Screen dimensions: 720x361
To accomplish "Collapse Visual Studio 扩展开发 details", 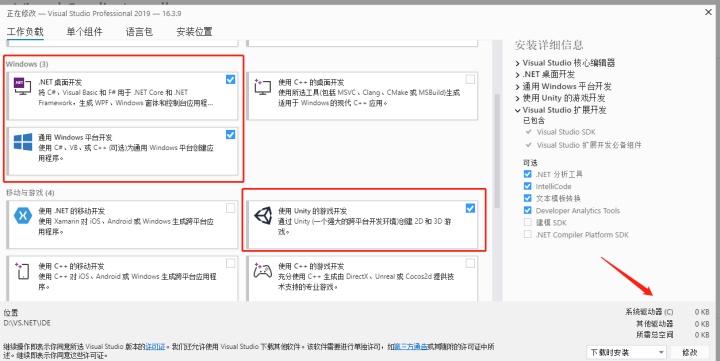I will (x=518, y=110).
